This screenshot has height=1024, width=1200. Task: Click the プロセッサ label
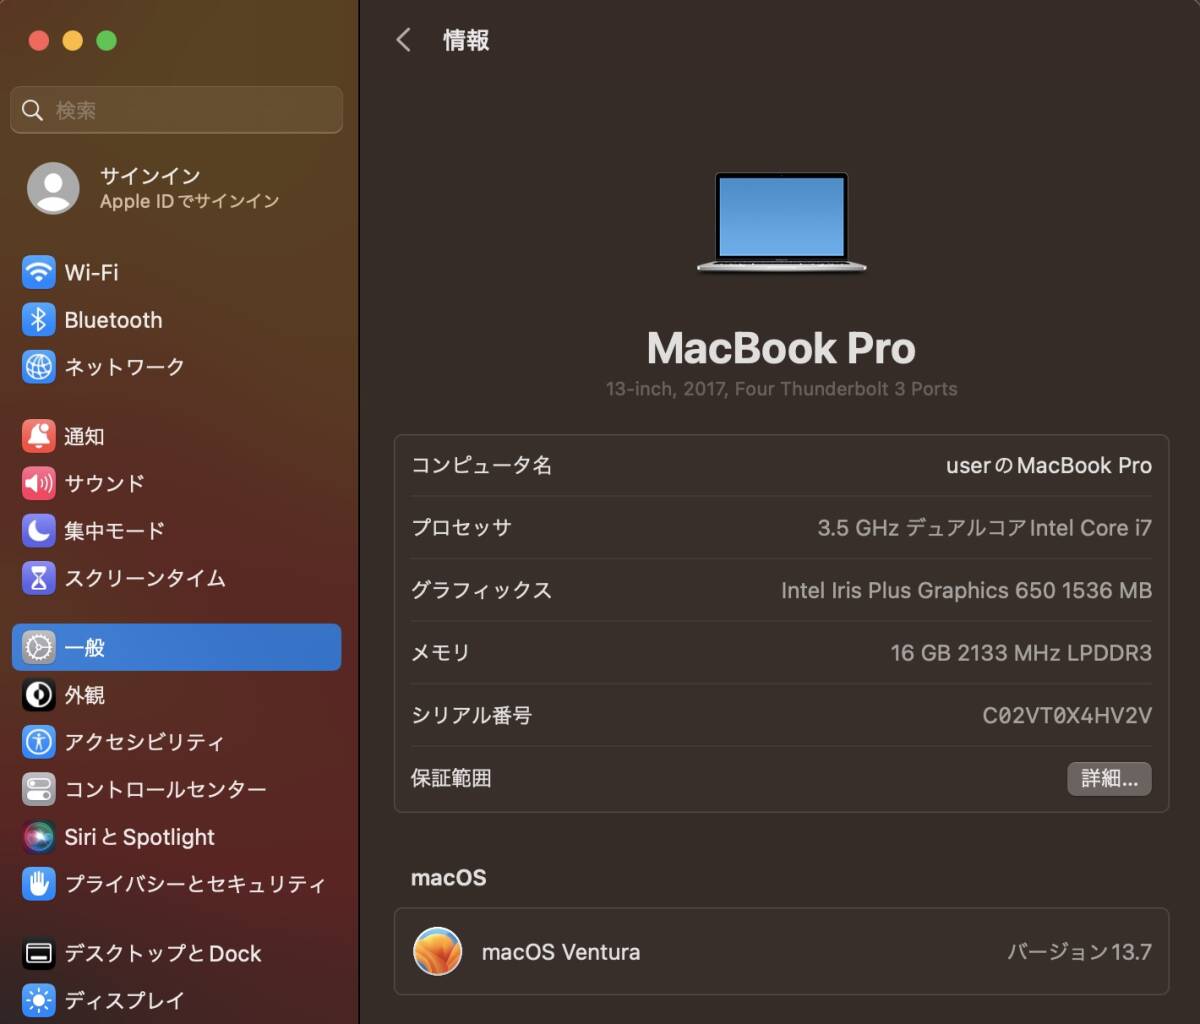point(461,528)
